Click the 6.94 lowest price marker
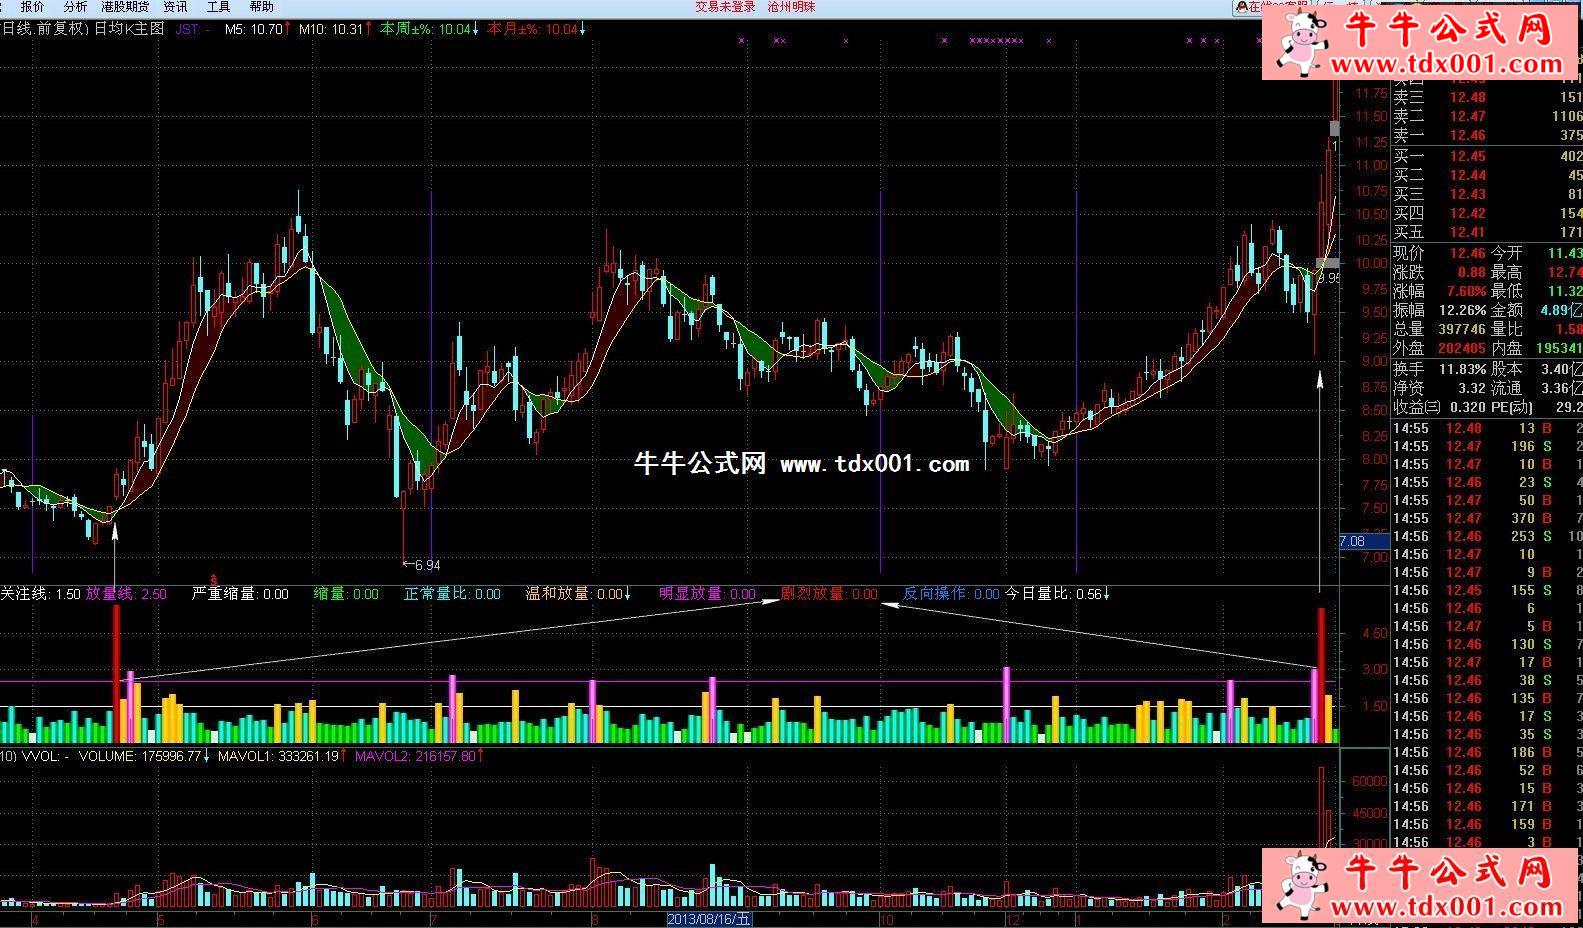1583x928 pixels. [x=422, y=565]
